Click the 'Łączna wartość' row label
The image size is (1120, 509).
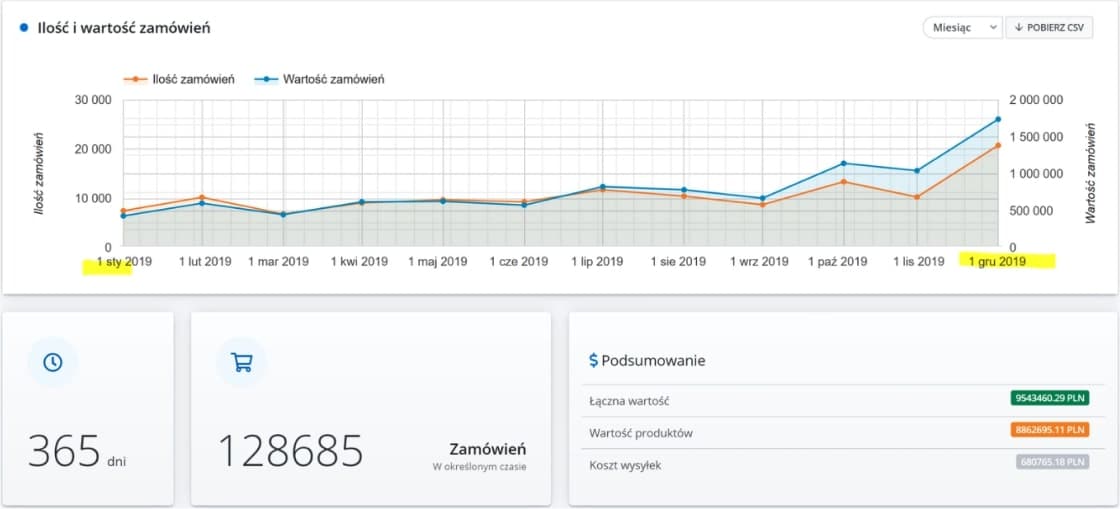coord(629,401)
